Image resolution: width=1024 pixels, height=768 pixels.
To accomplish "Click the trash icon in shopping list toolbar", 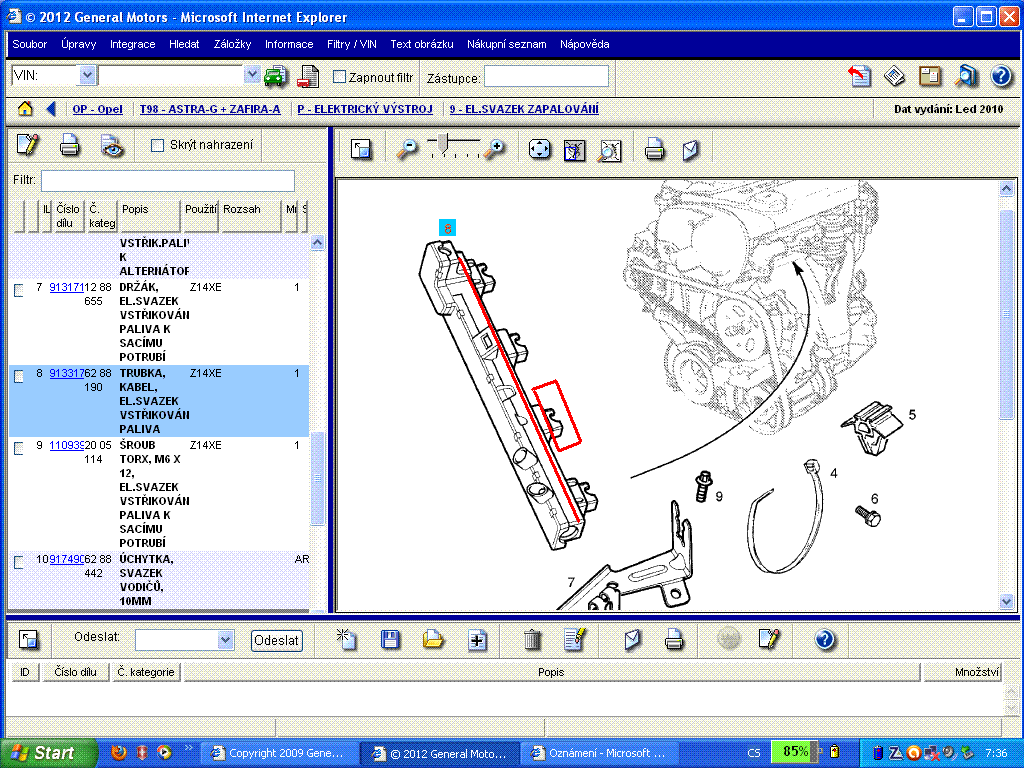I will pyautogui.click(x=533, y=640).
